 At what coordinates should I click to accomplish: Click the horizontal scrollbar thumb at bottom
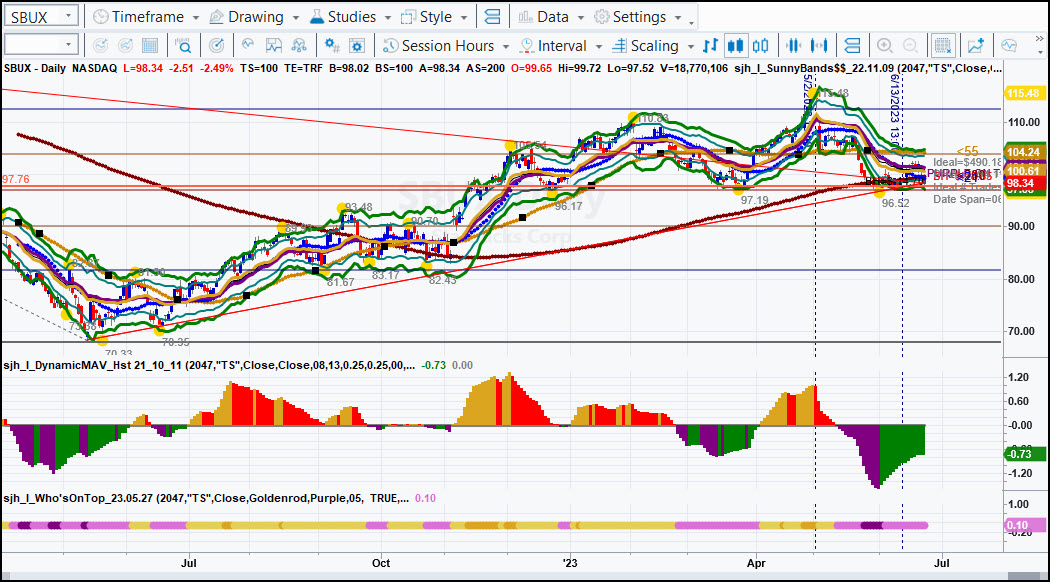coord(1025,577)
